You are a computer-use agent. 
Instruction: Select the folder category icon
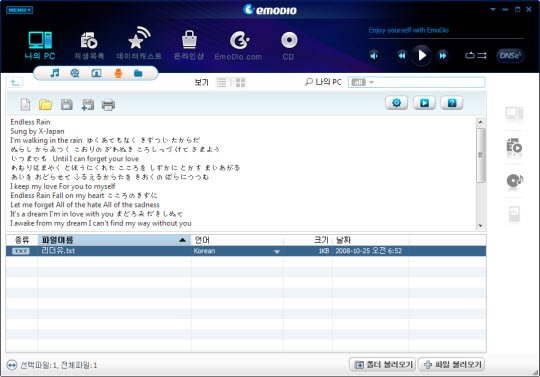138,73
